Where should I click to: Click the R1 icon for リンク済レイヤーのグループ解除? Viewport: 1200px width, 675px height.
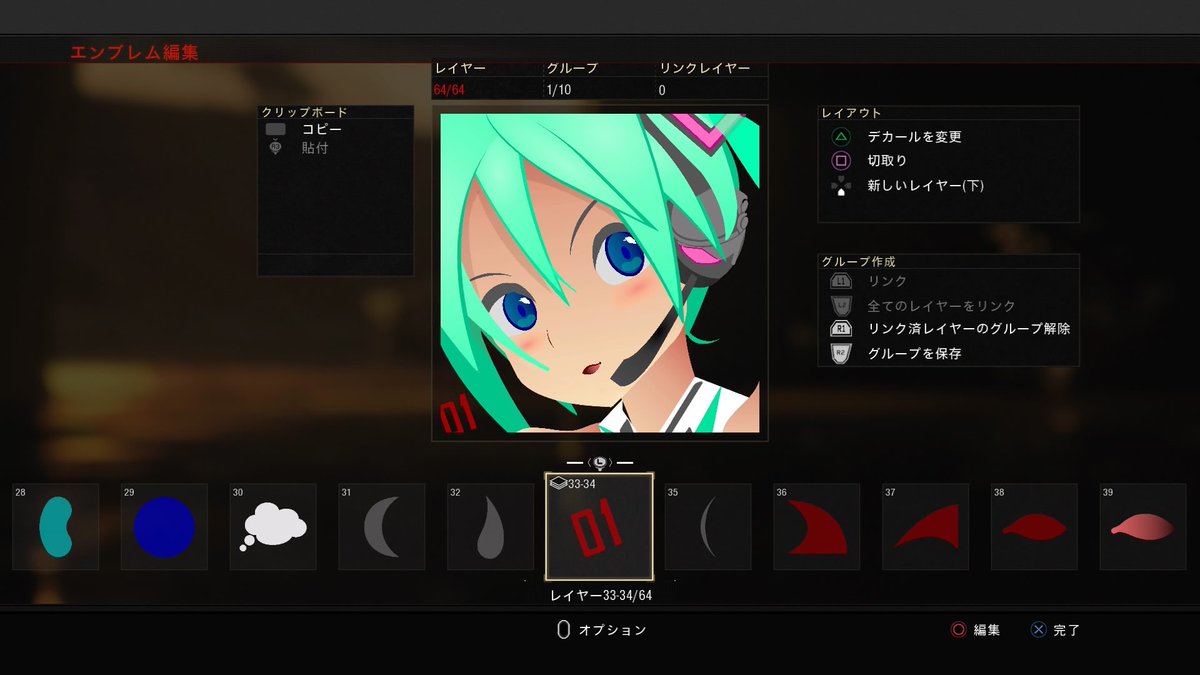841,328
